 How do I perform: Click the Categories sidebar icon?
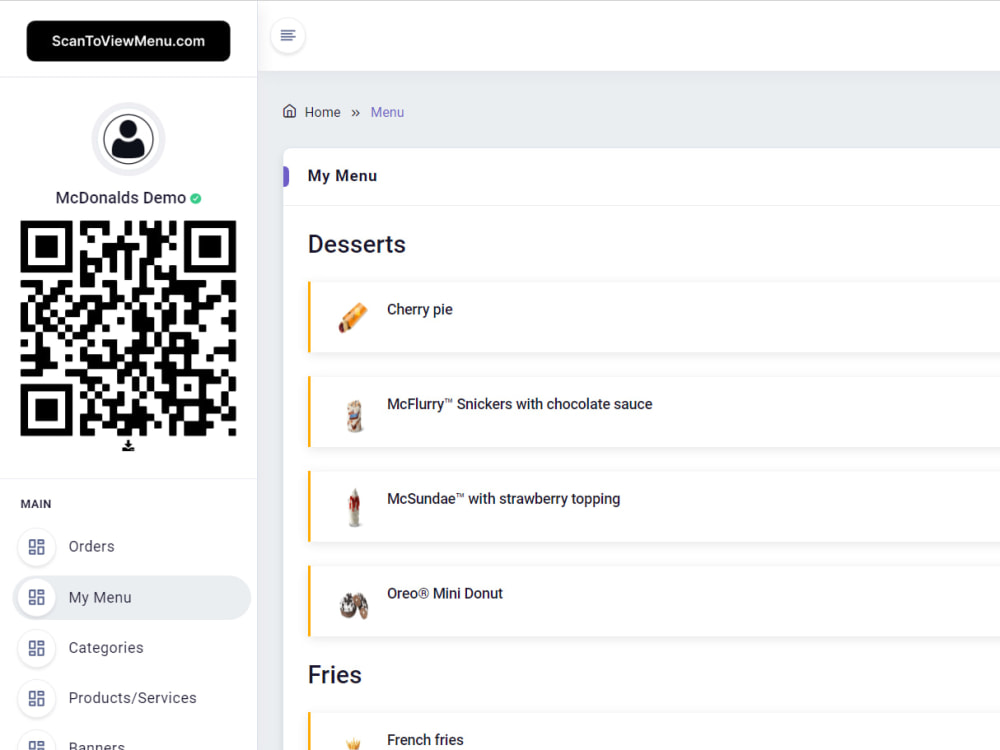36,648
